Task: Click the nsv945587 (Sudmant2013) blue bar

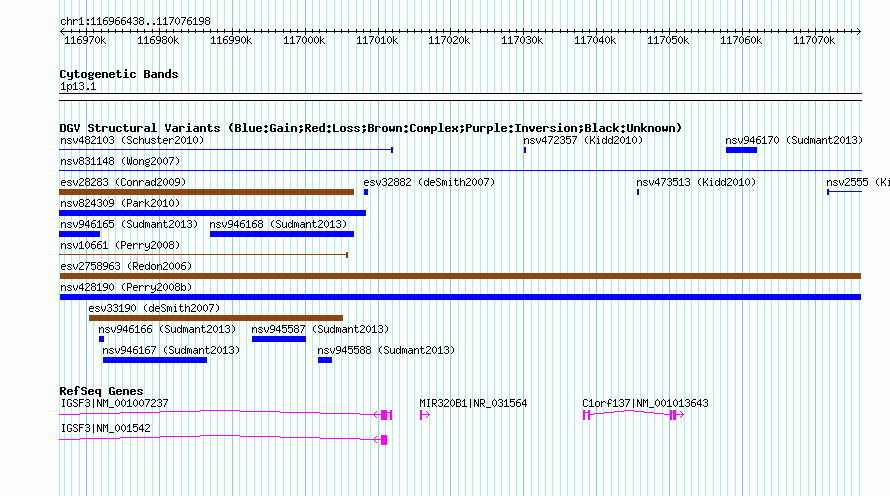Action: coord(279,339)
